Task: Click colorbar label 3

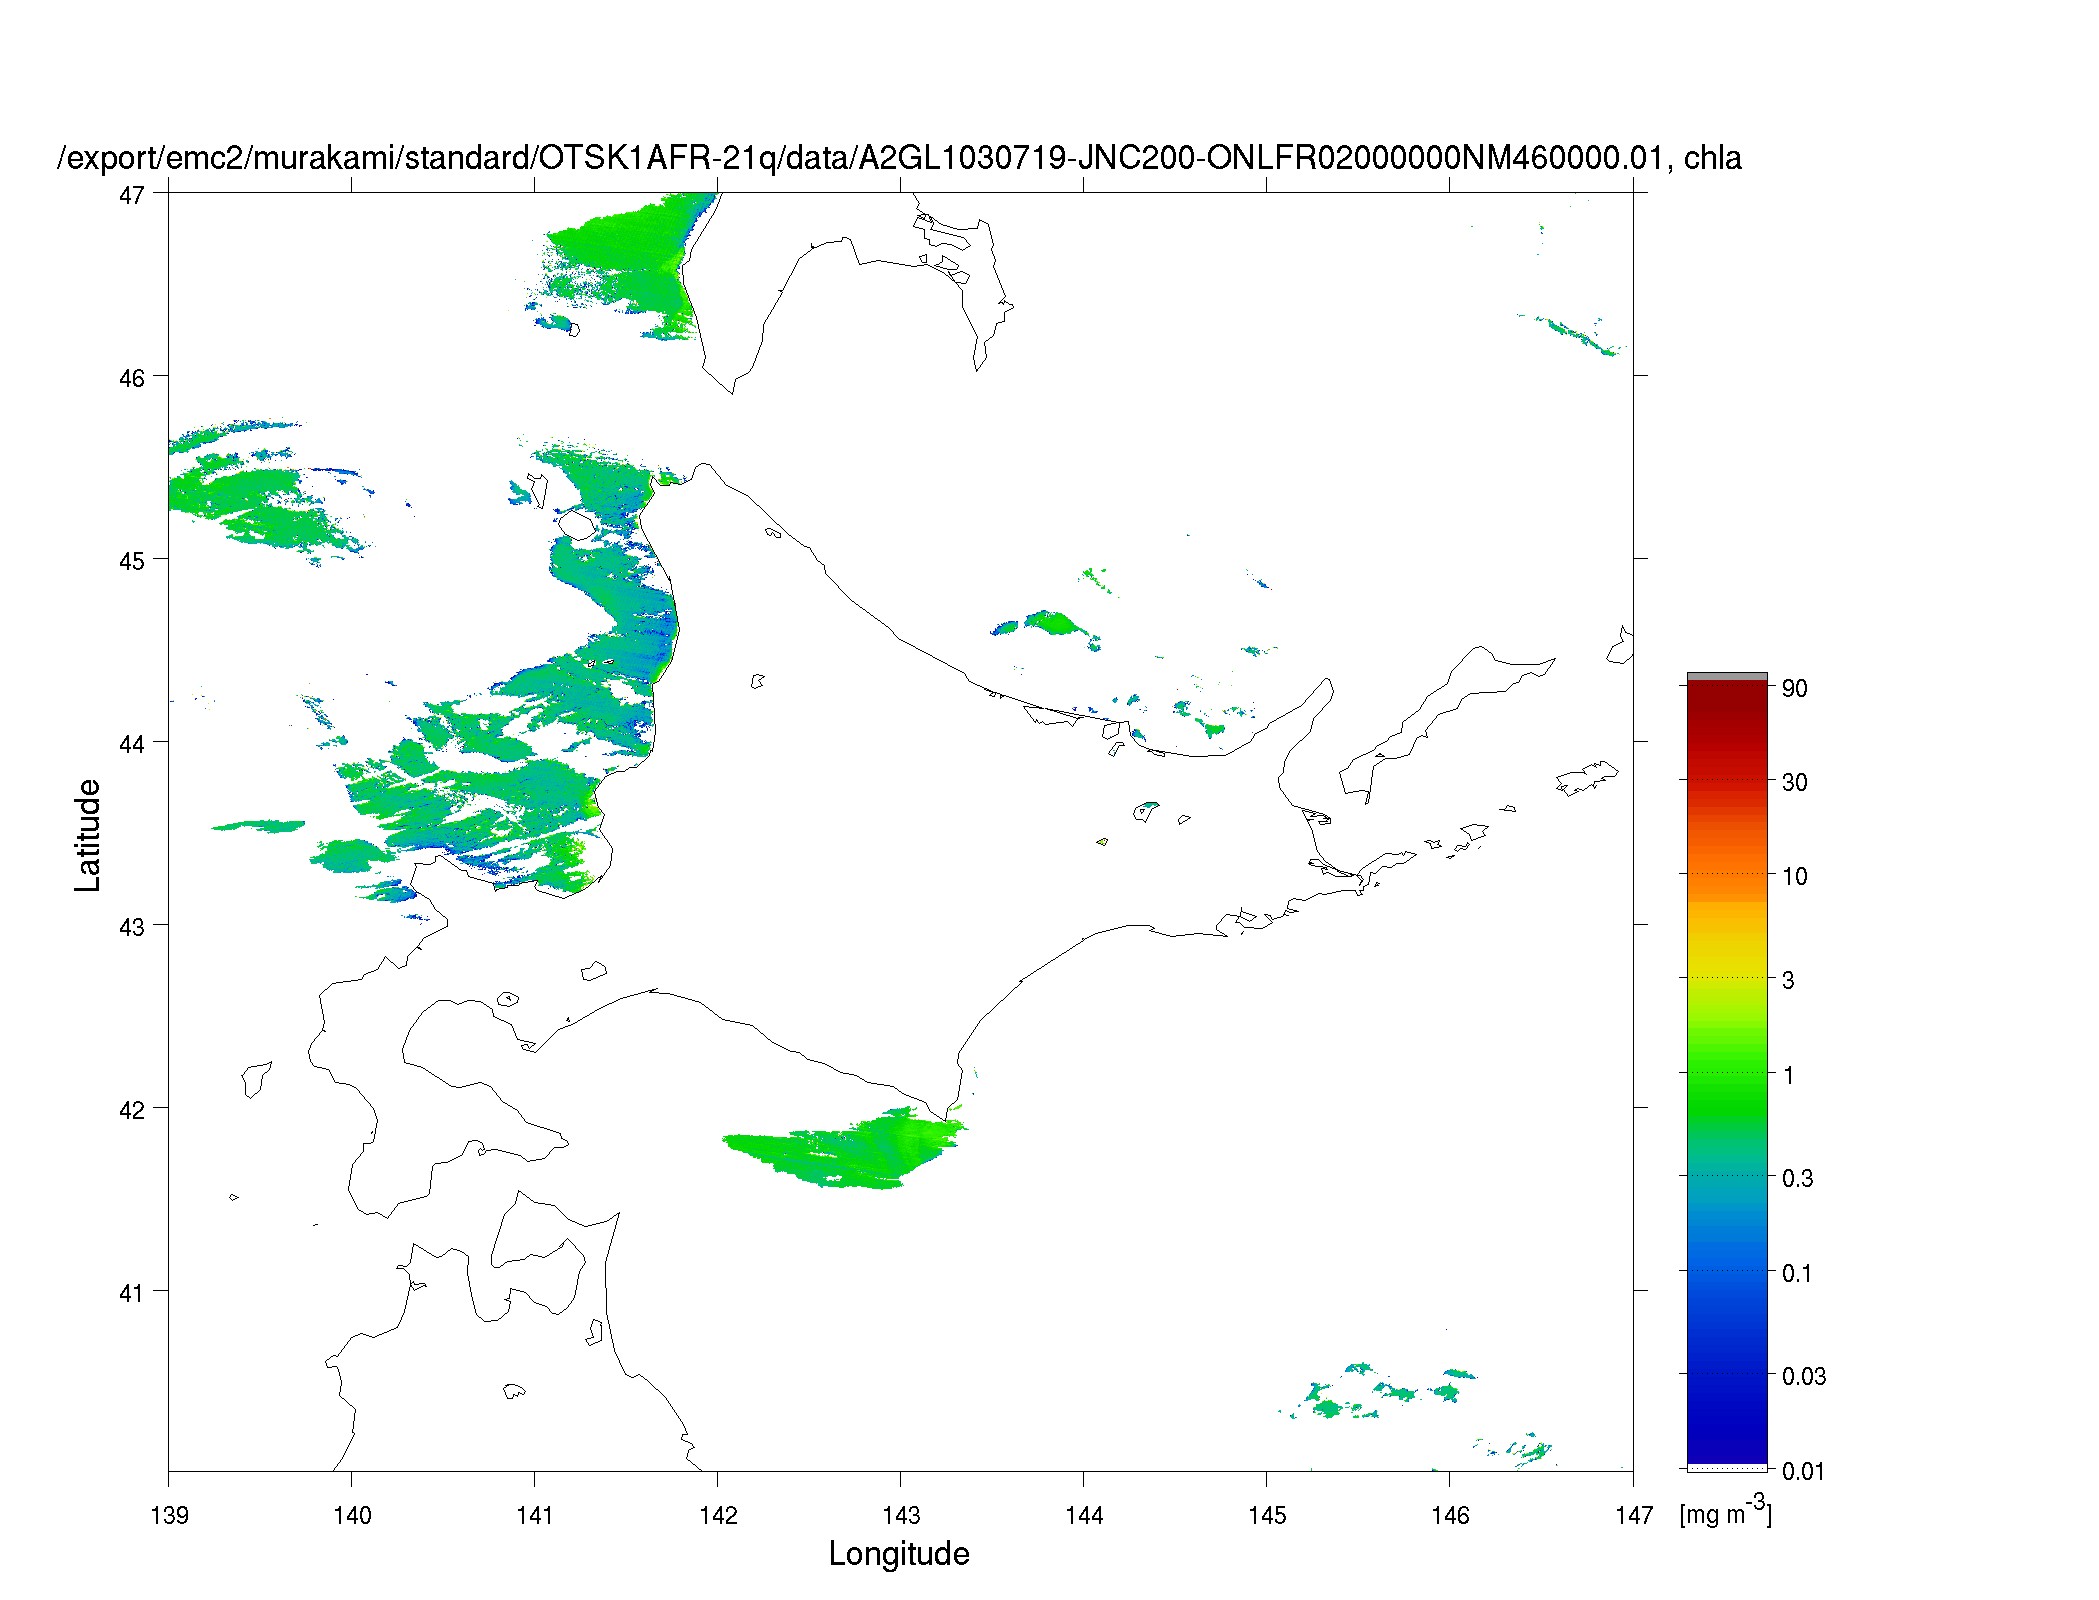Action: point(1788,980)
